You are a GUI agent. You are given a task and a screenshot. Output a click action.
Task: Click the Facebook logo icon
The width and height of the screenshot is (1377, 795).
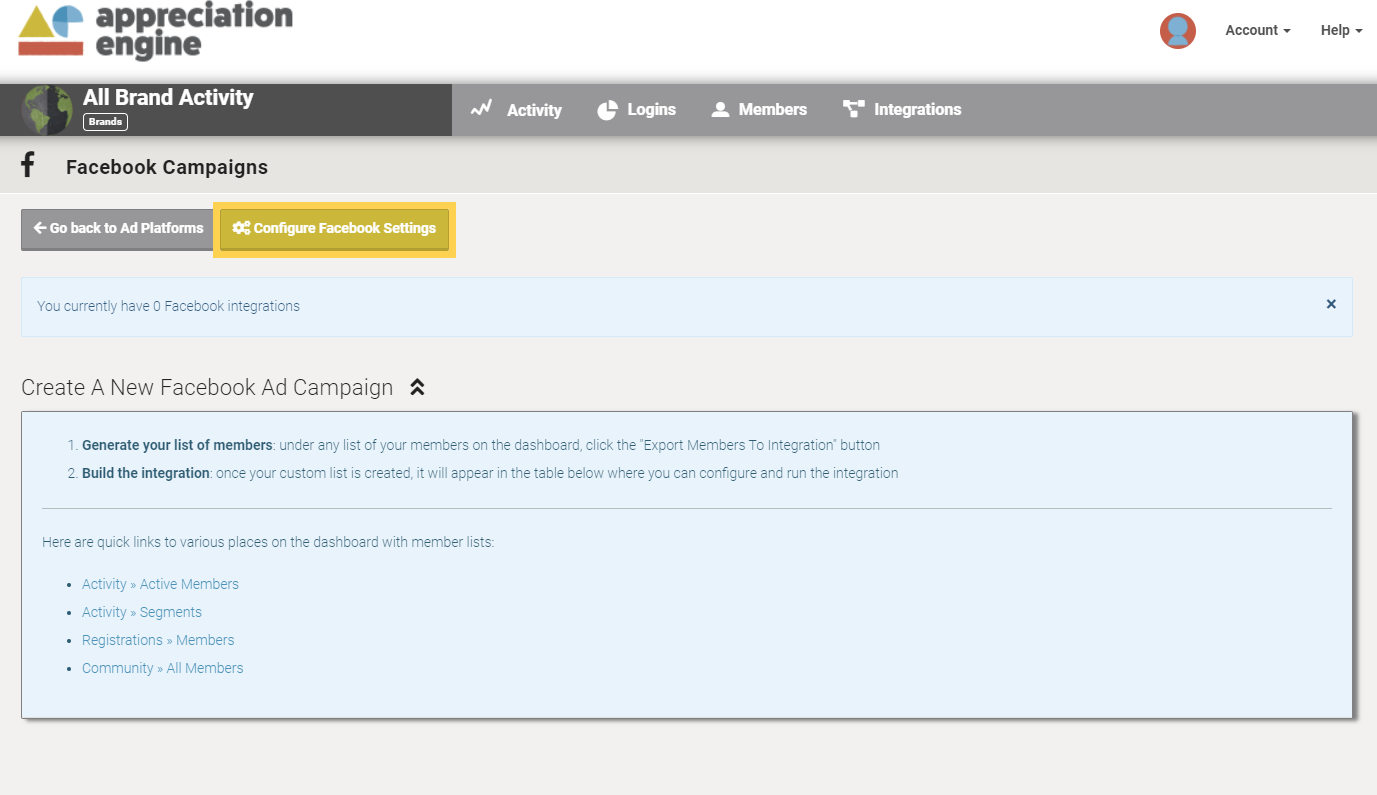tap(28, 165)
